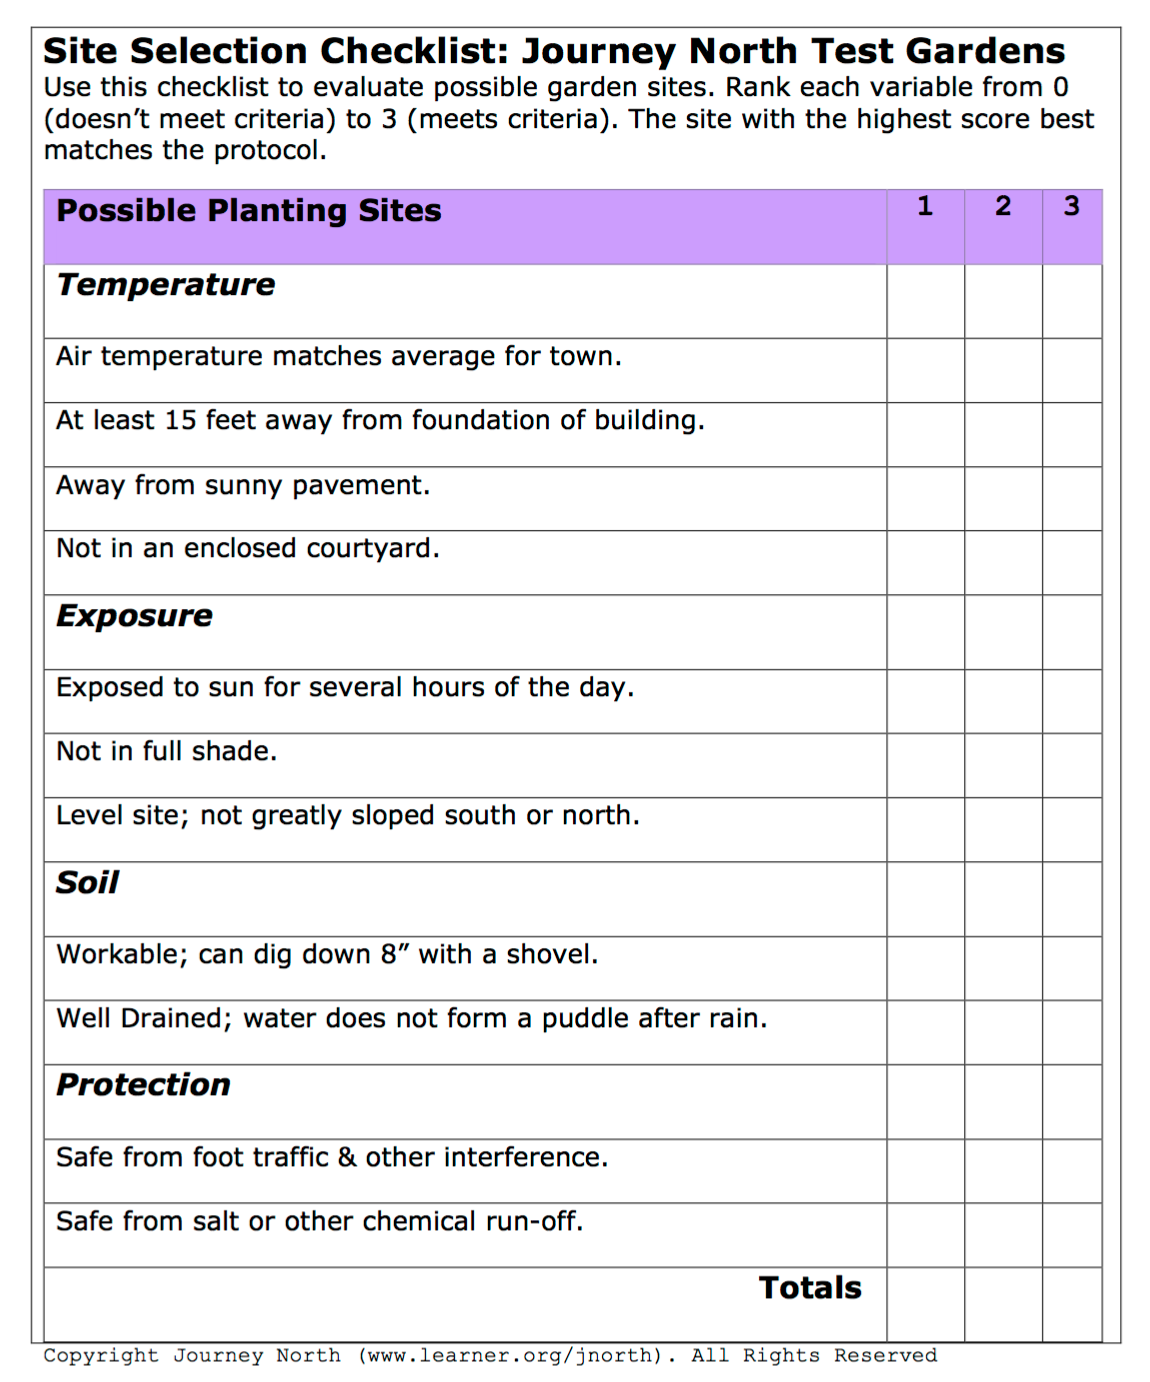Click the Soil section heading
1150x1382 pixels.
88,883
